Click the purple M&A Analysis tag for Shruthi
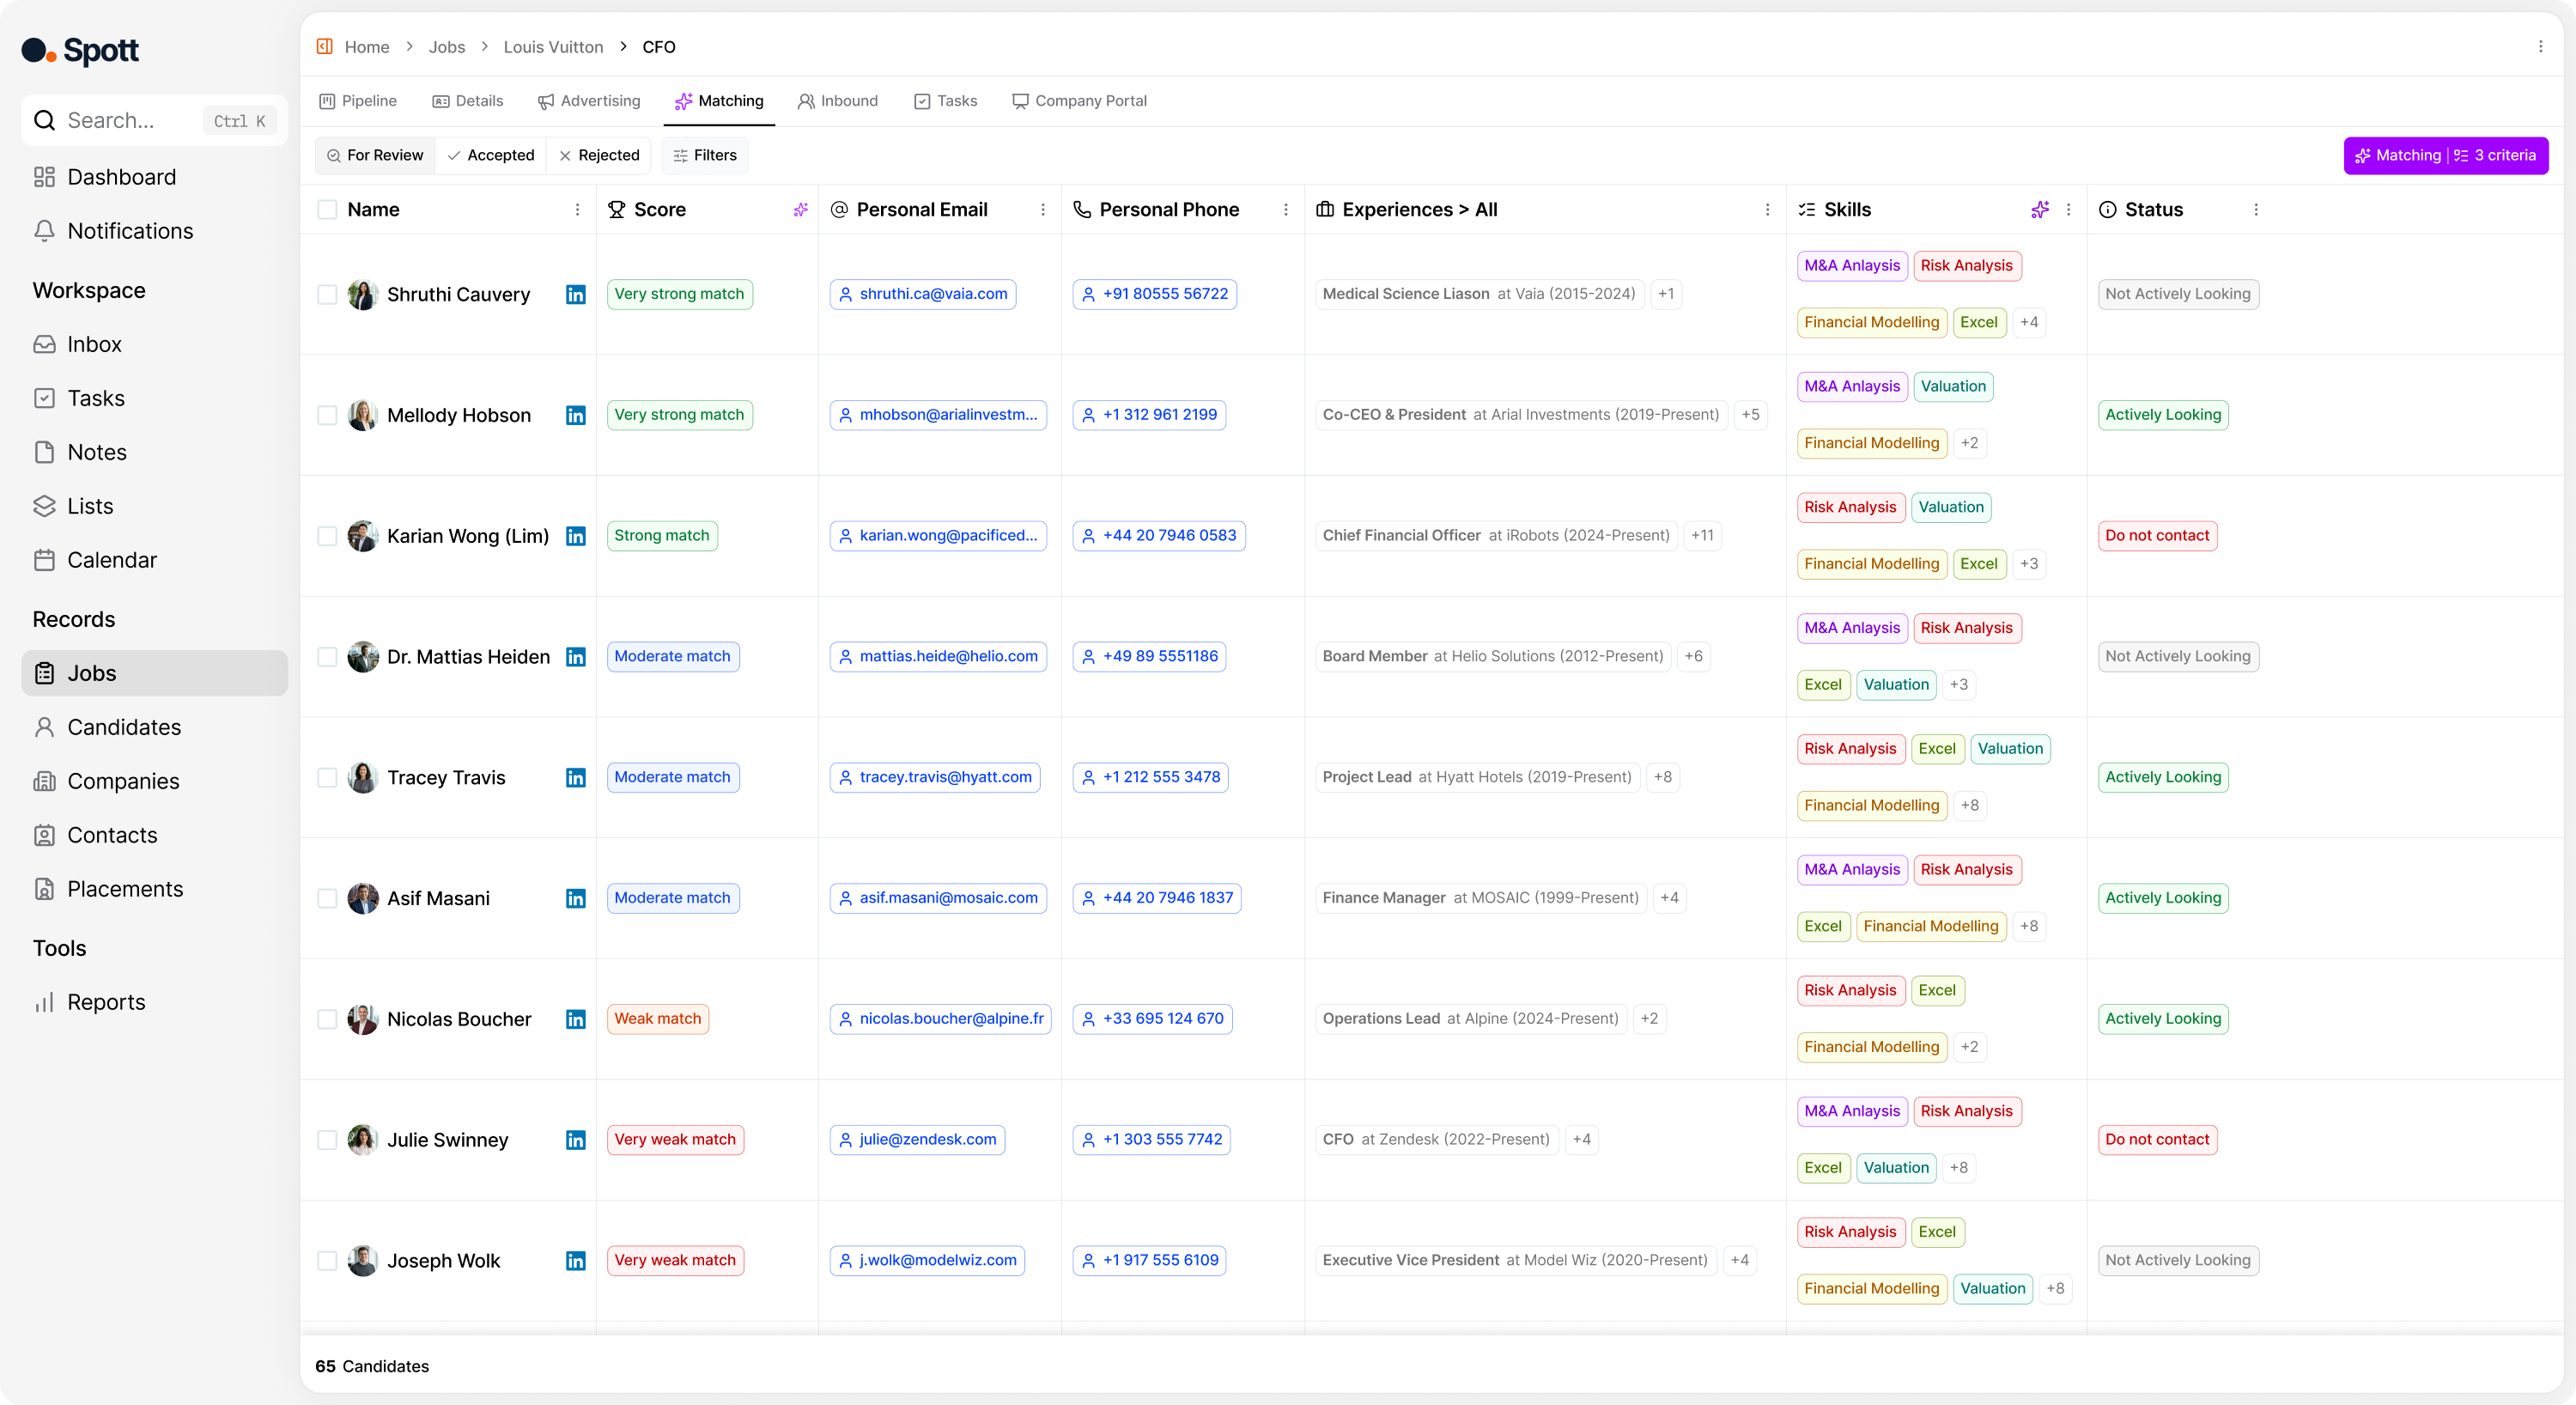 click(1851, 266)
